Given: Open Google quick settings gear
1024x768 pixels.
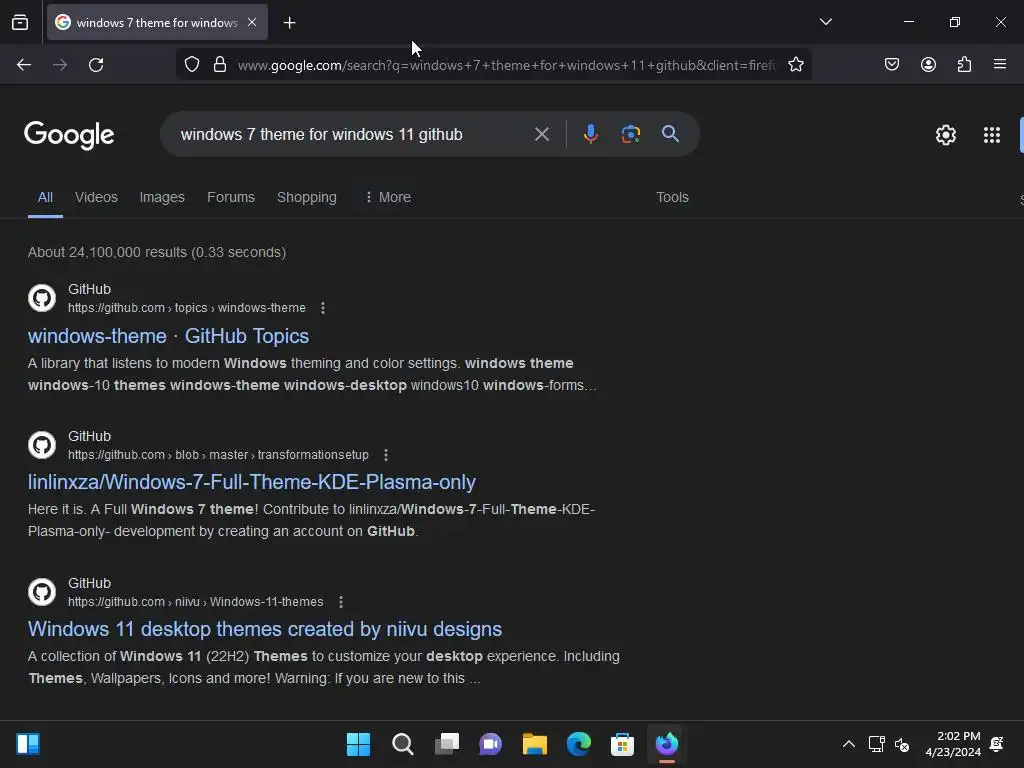Looking at the screenshot, I should (946, 135).
